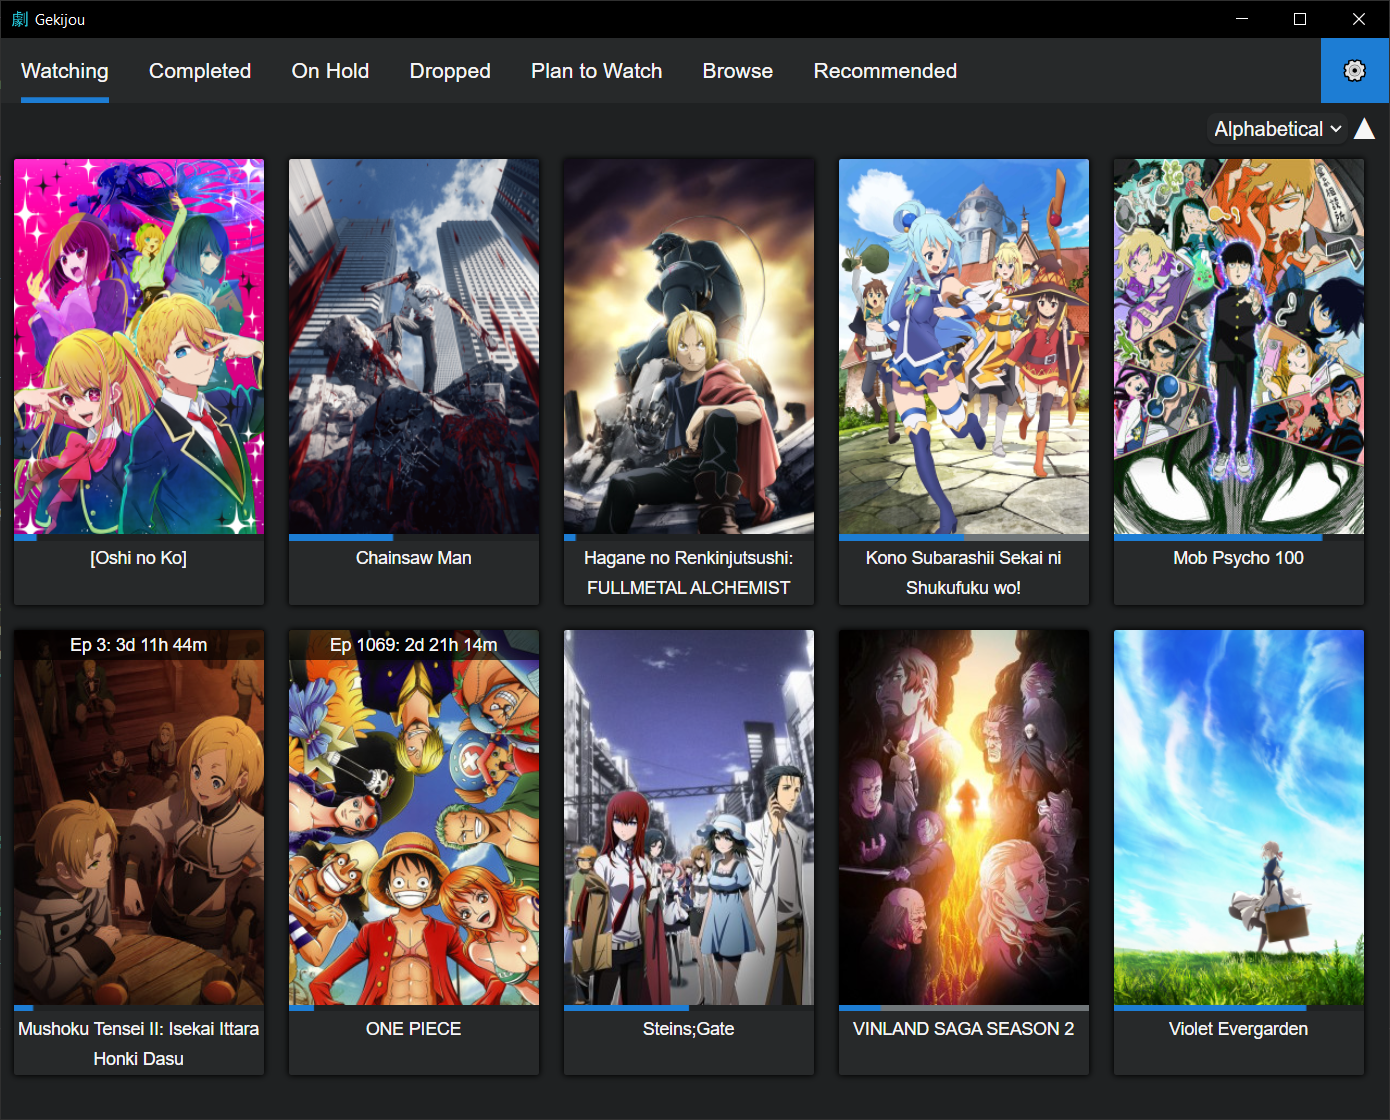The width and height of the screenshot is (1390, 1120).
Task: Click the ONE PIECE title label
Action: (x=414, y=1029)
